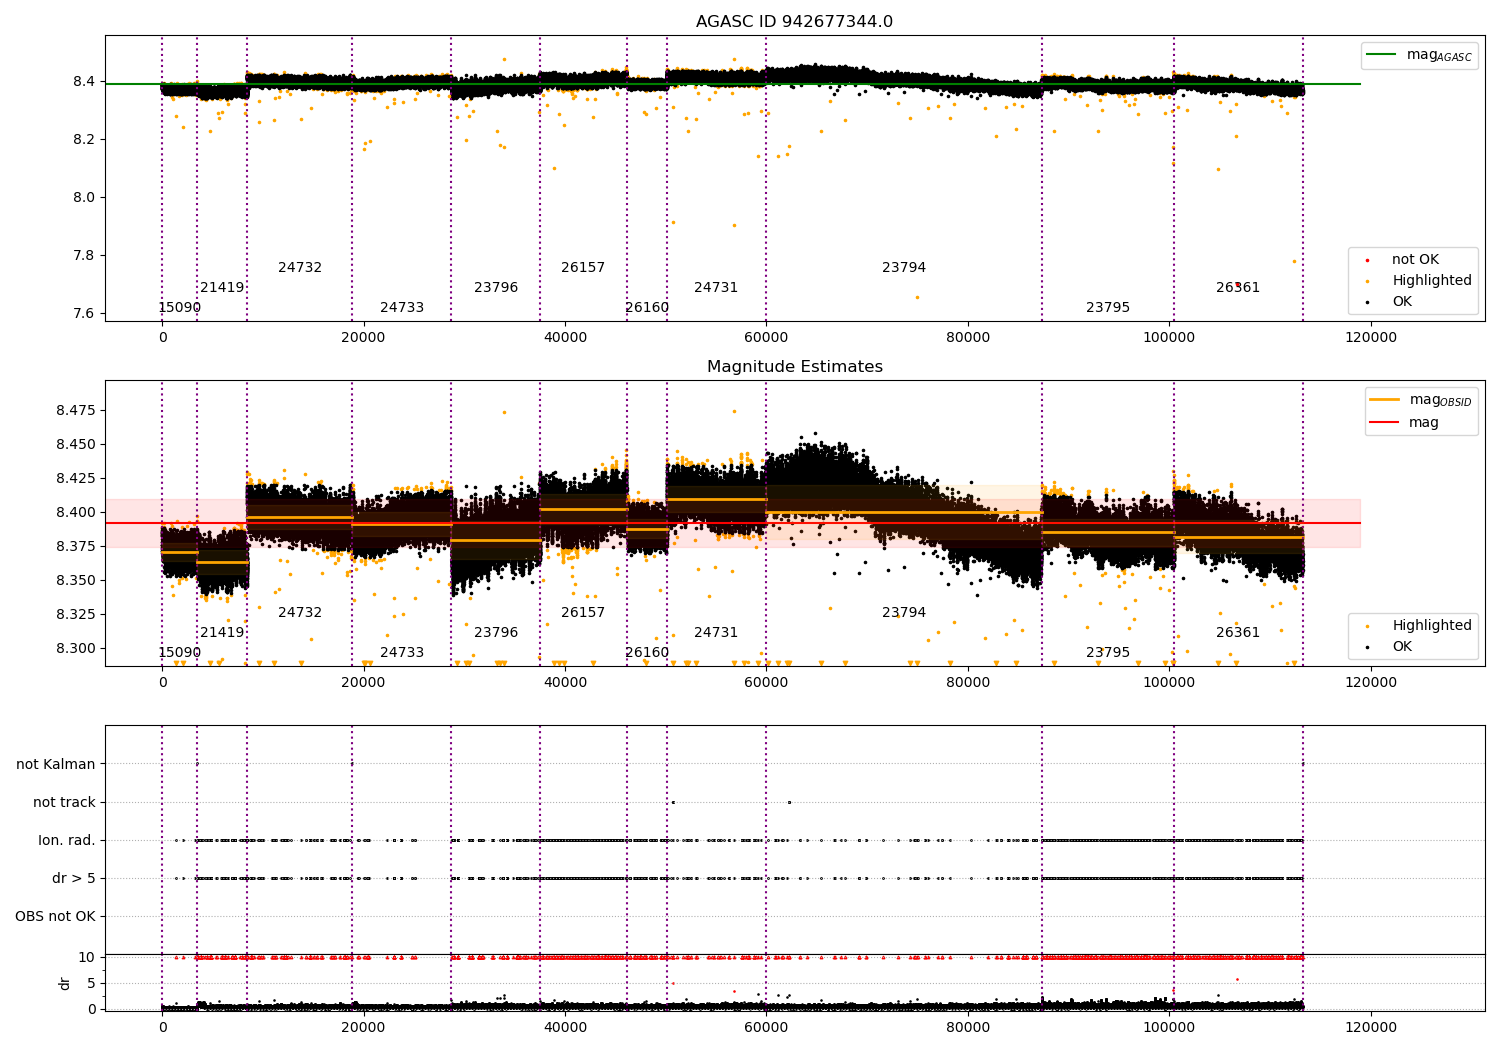Click the 8.450 y-axis tick label
1500x1050 pixels.
pyautogui.click(x=76, y=445)
